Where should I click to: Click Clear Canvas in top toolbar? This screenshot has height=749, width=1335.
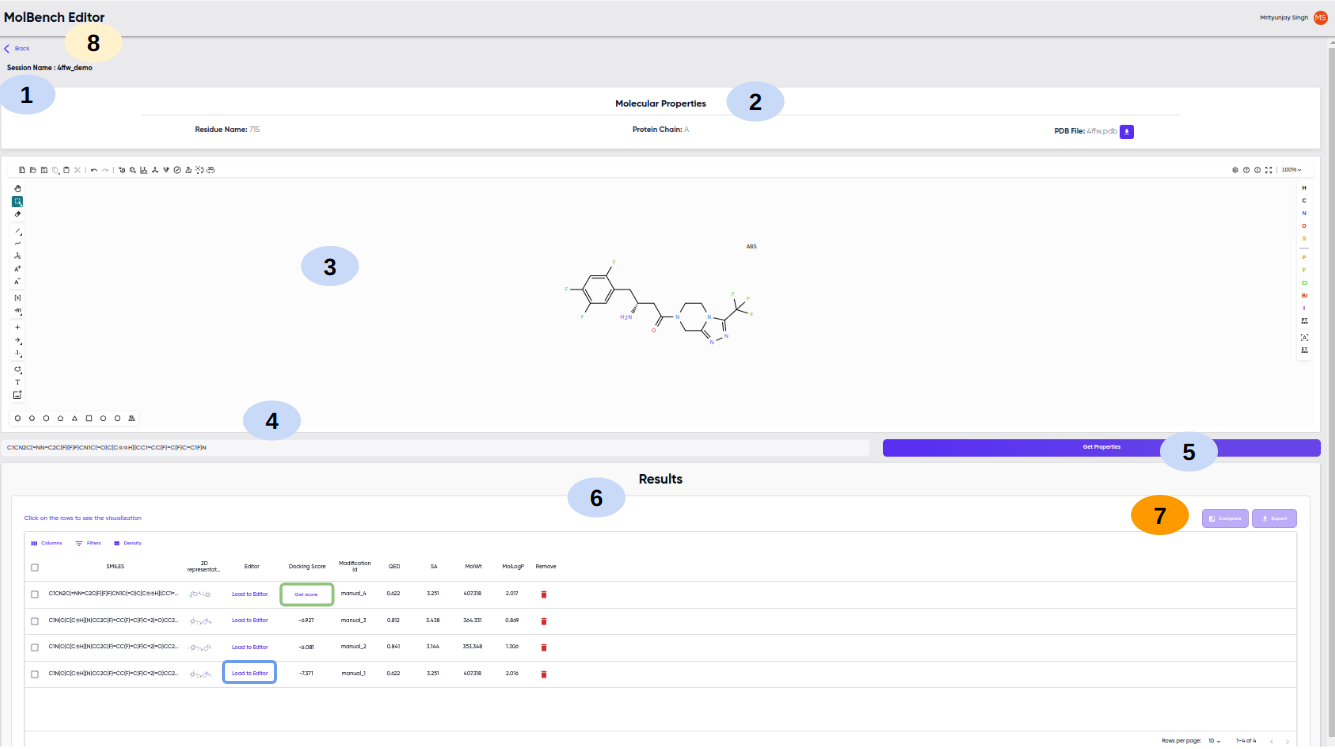click(22, 170)
